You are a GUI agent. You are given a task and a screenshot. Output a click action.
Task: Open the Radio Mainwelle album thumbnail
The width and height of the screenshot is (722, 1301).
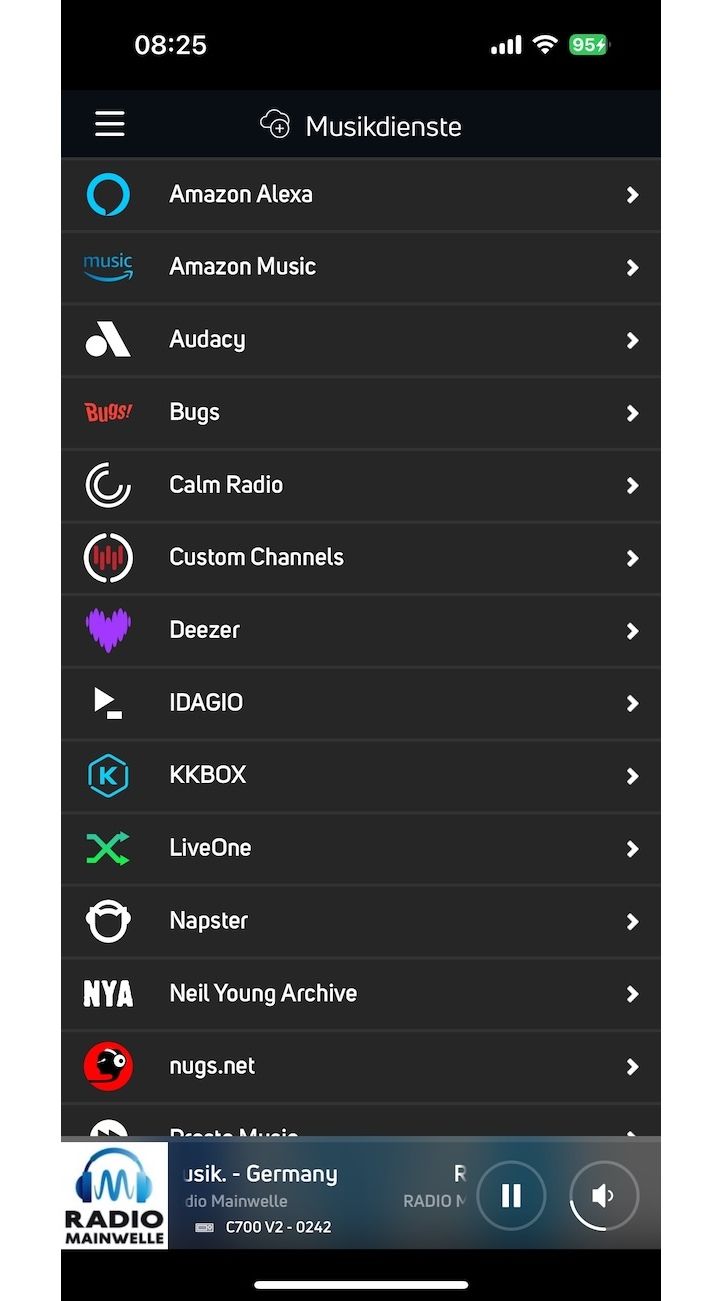click(x=114, y=1195)
